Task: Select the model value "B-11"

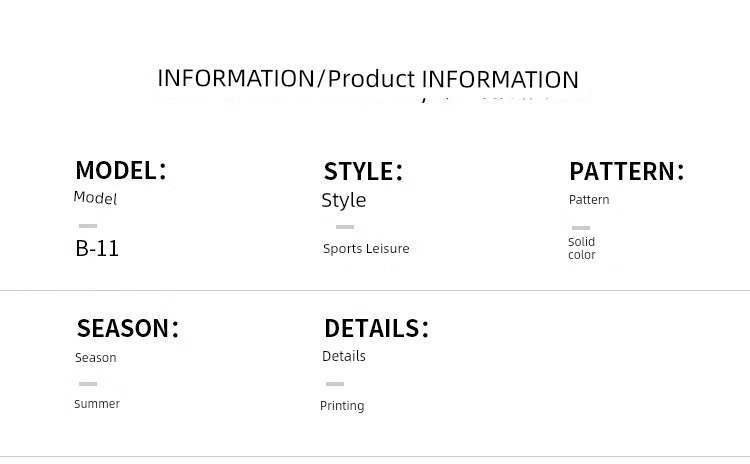Action: pos(97,249)
